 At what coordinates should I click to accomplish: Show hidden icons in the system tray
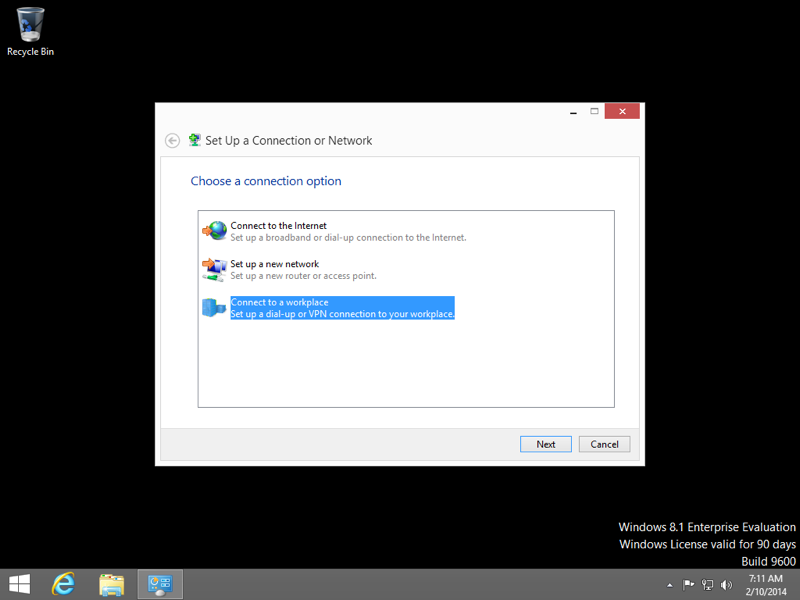670,585
